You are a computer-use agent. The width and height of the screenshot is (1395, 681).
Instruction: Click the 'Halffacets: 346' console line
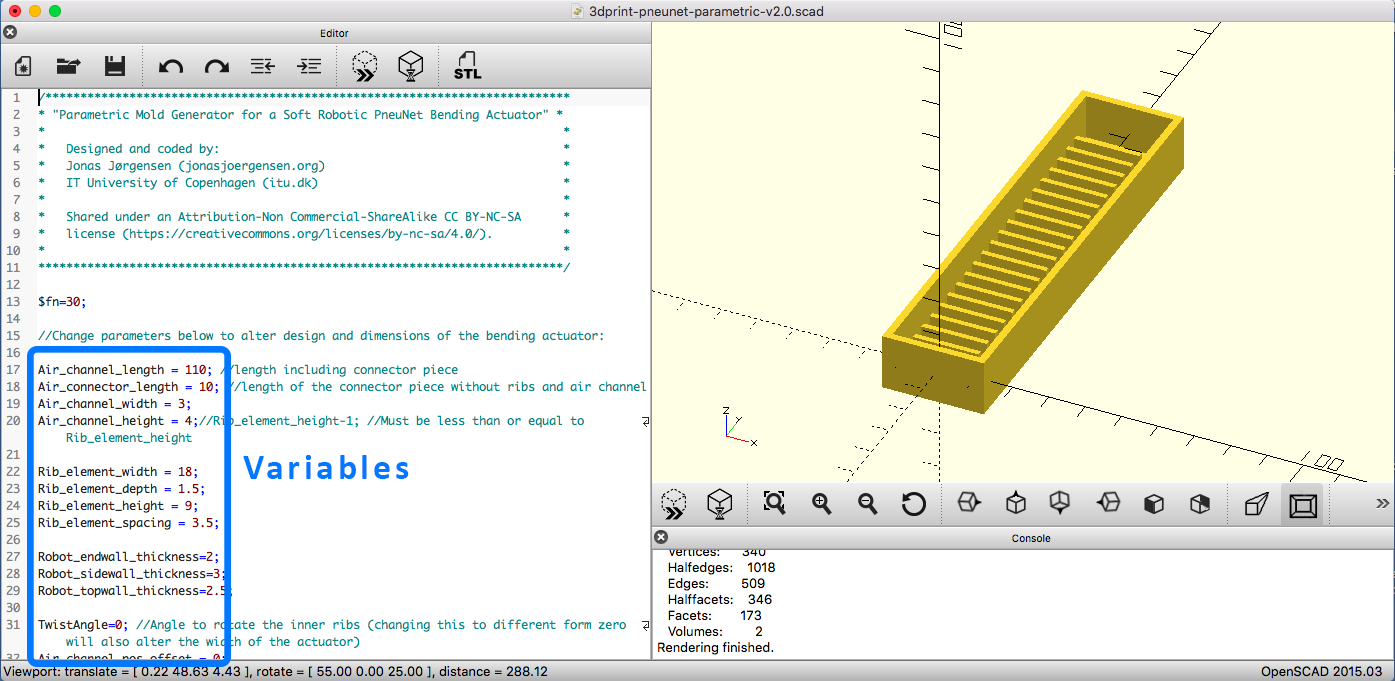(x=719, y=599)
